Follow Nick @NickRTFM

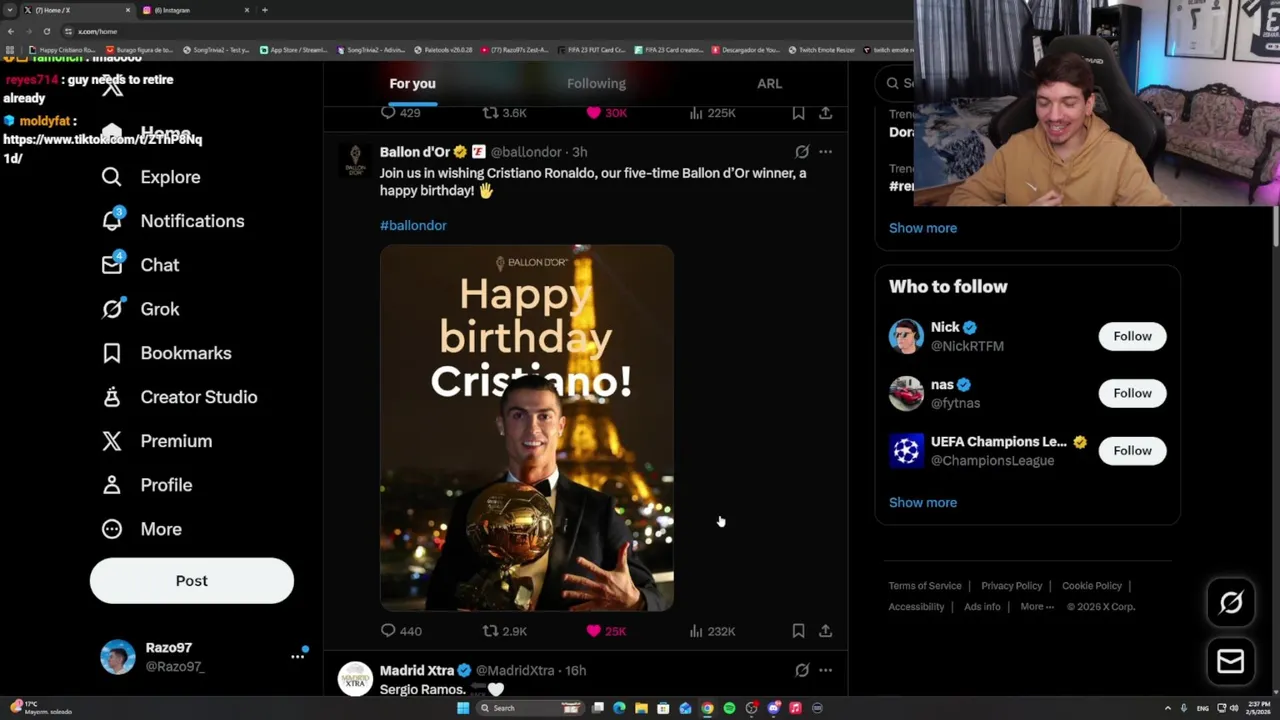coord(1132,336)
